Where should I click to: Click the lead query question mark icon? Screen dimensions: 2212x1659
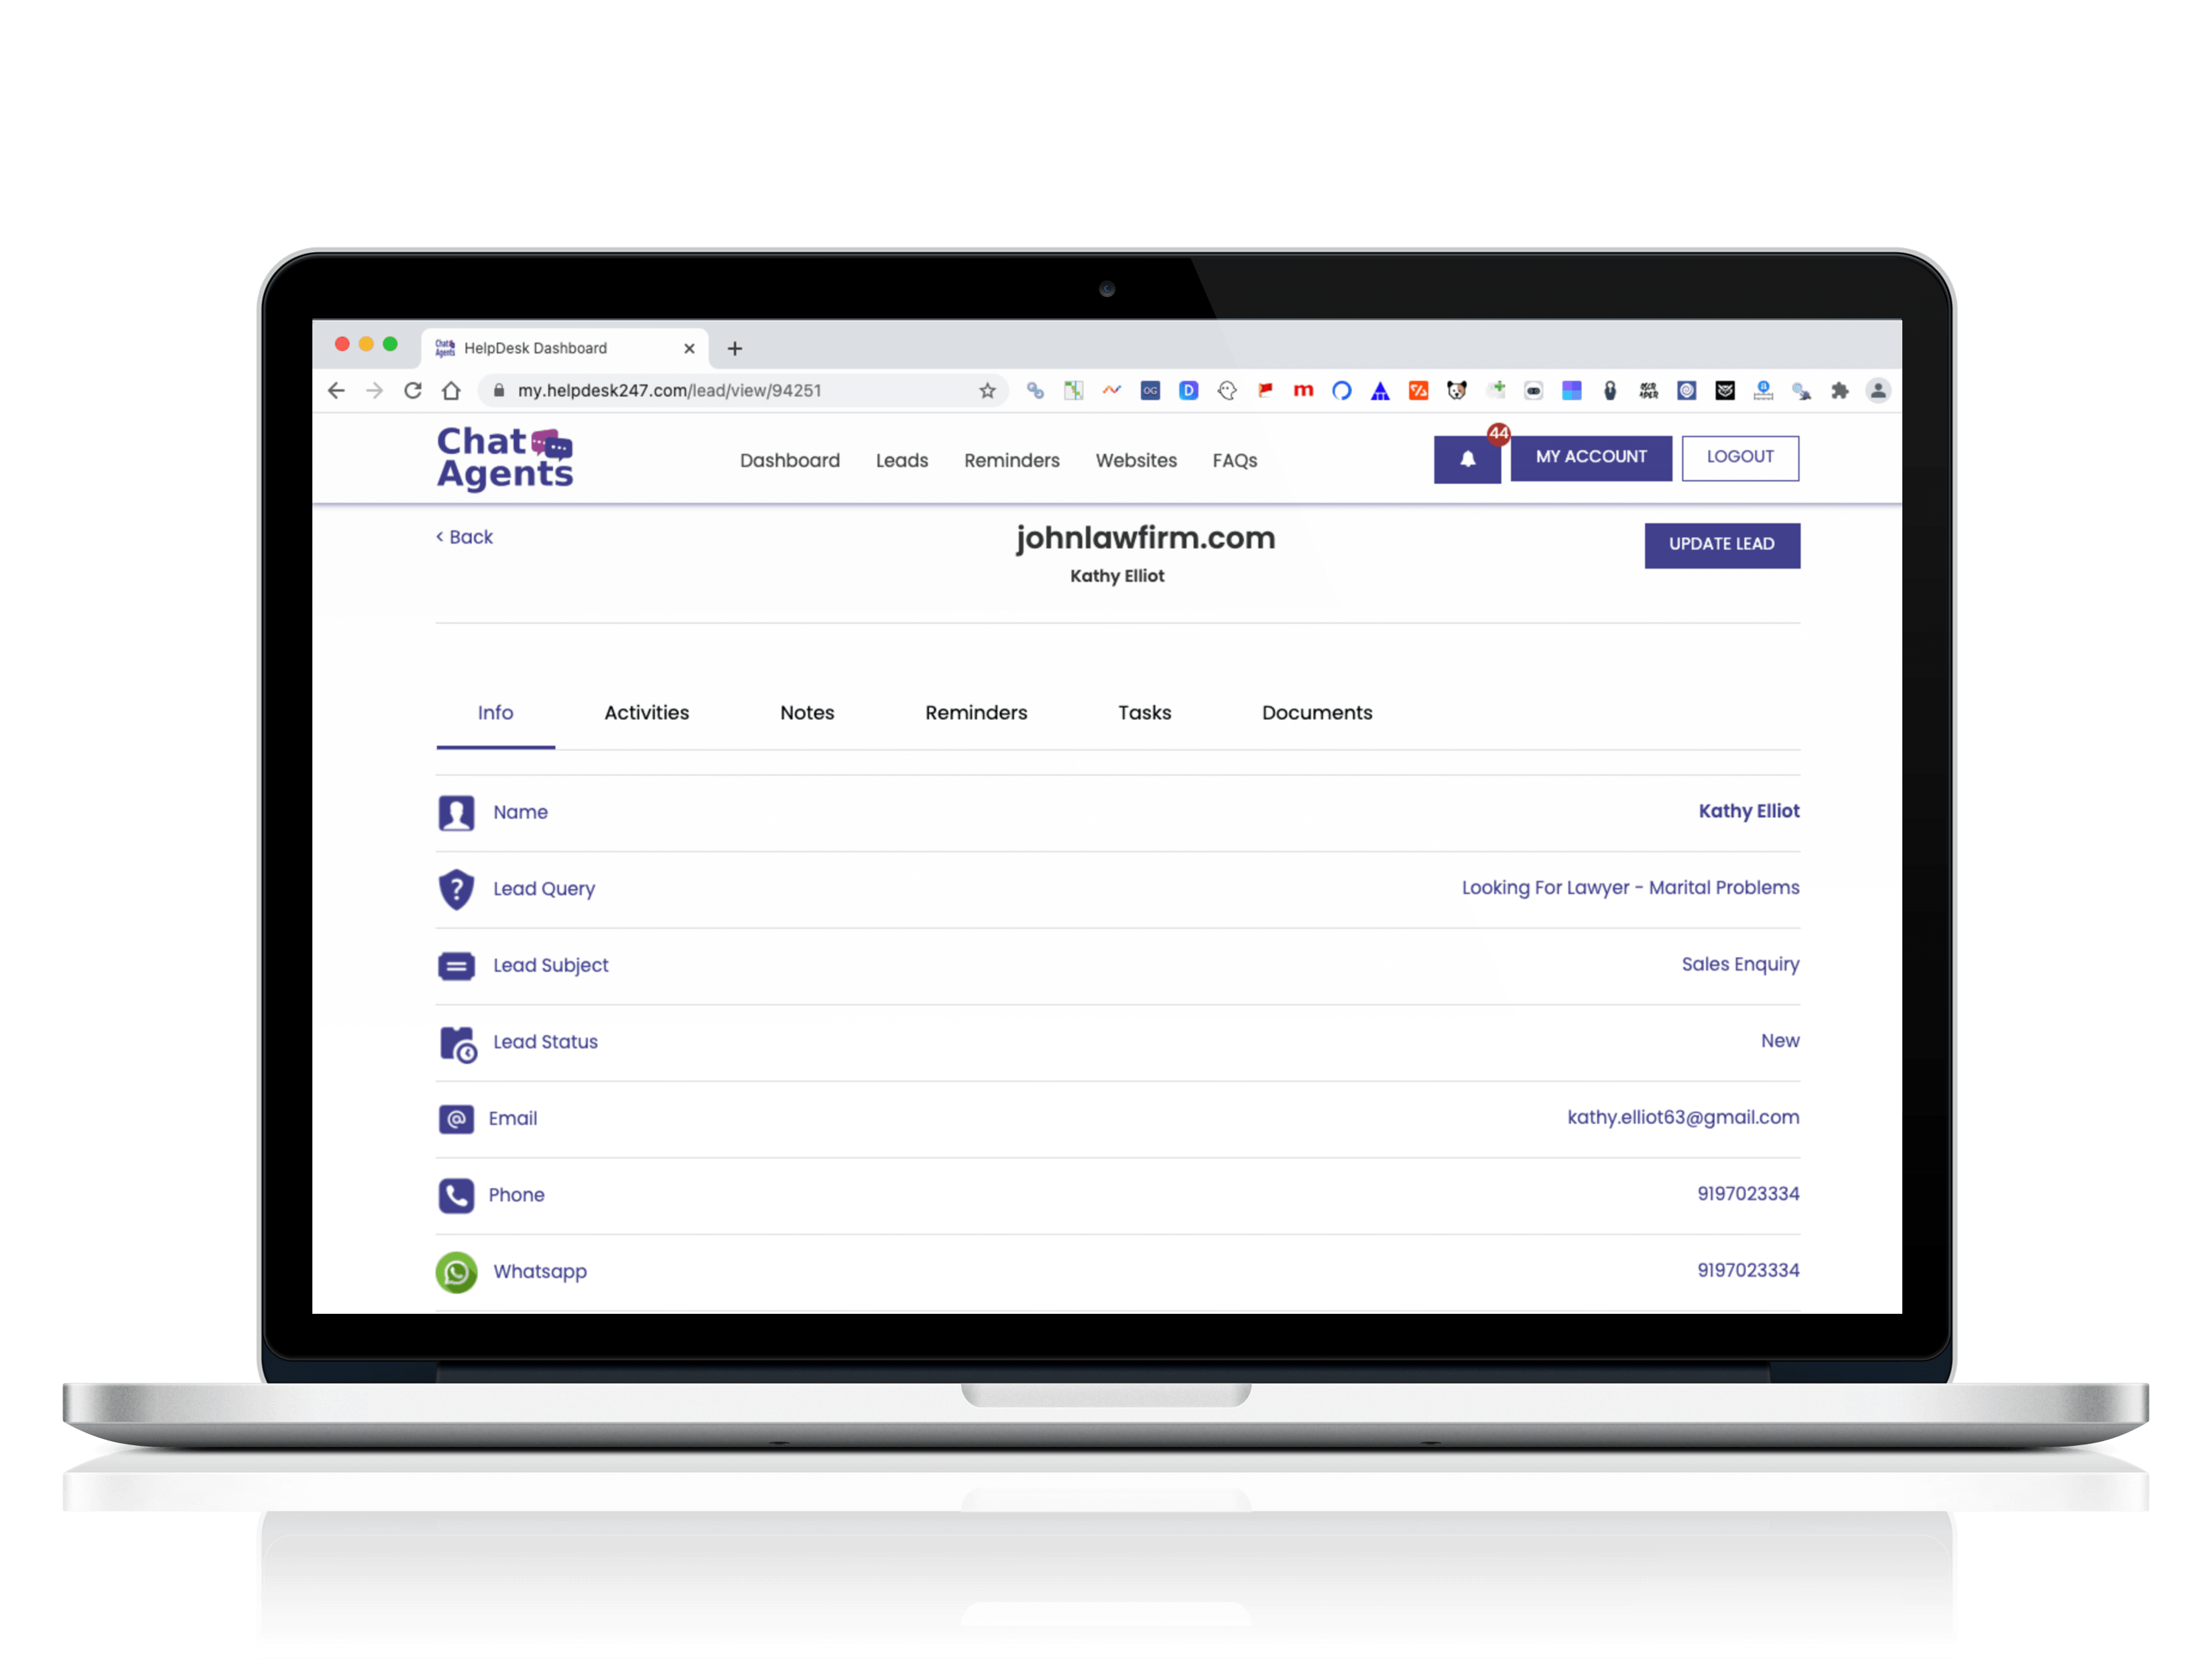456,889
